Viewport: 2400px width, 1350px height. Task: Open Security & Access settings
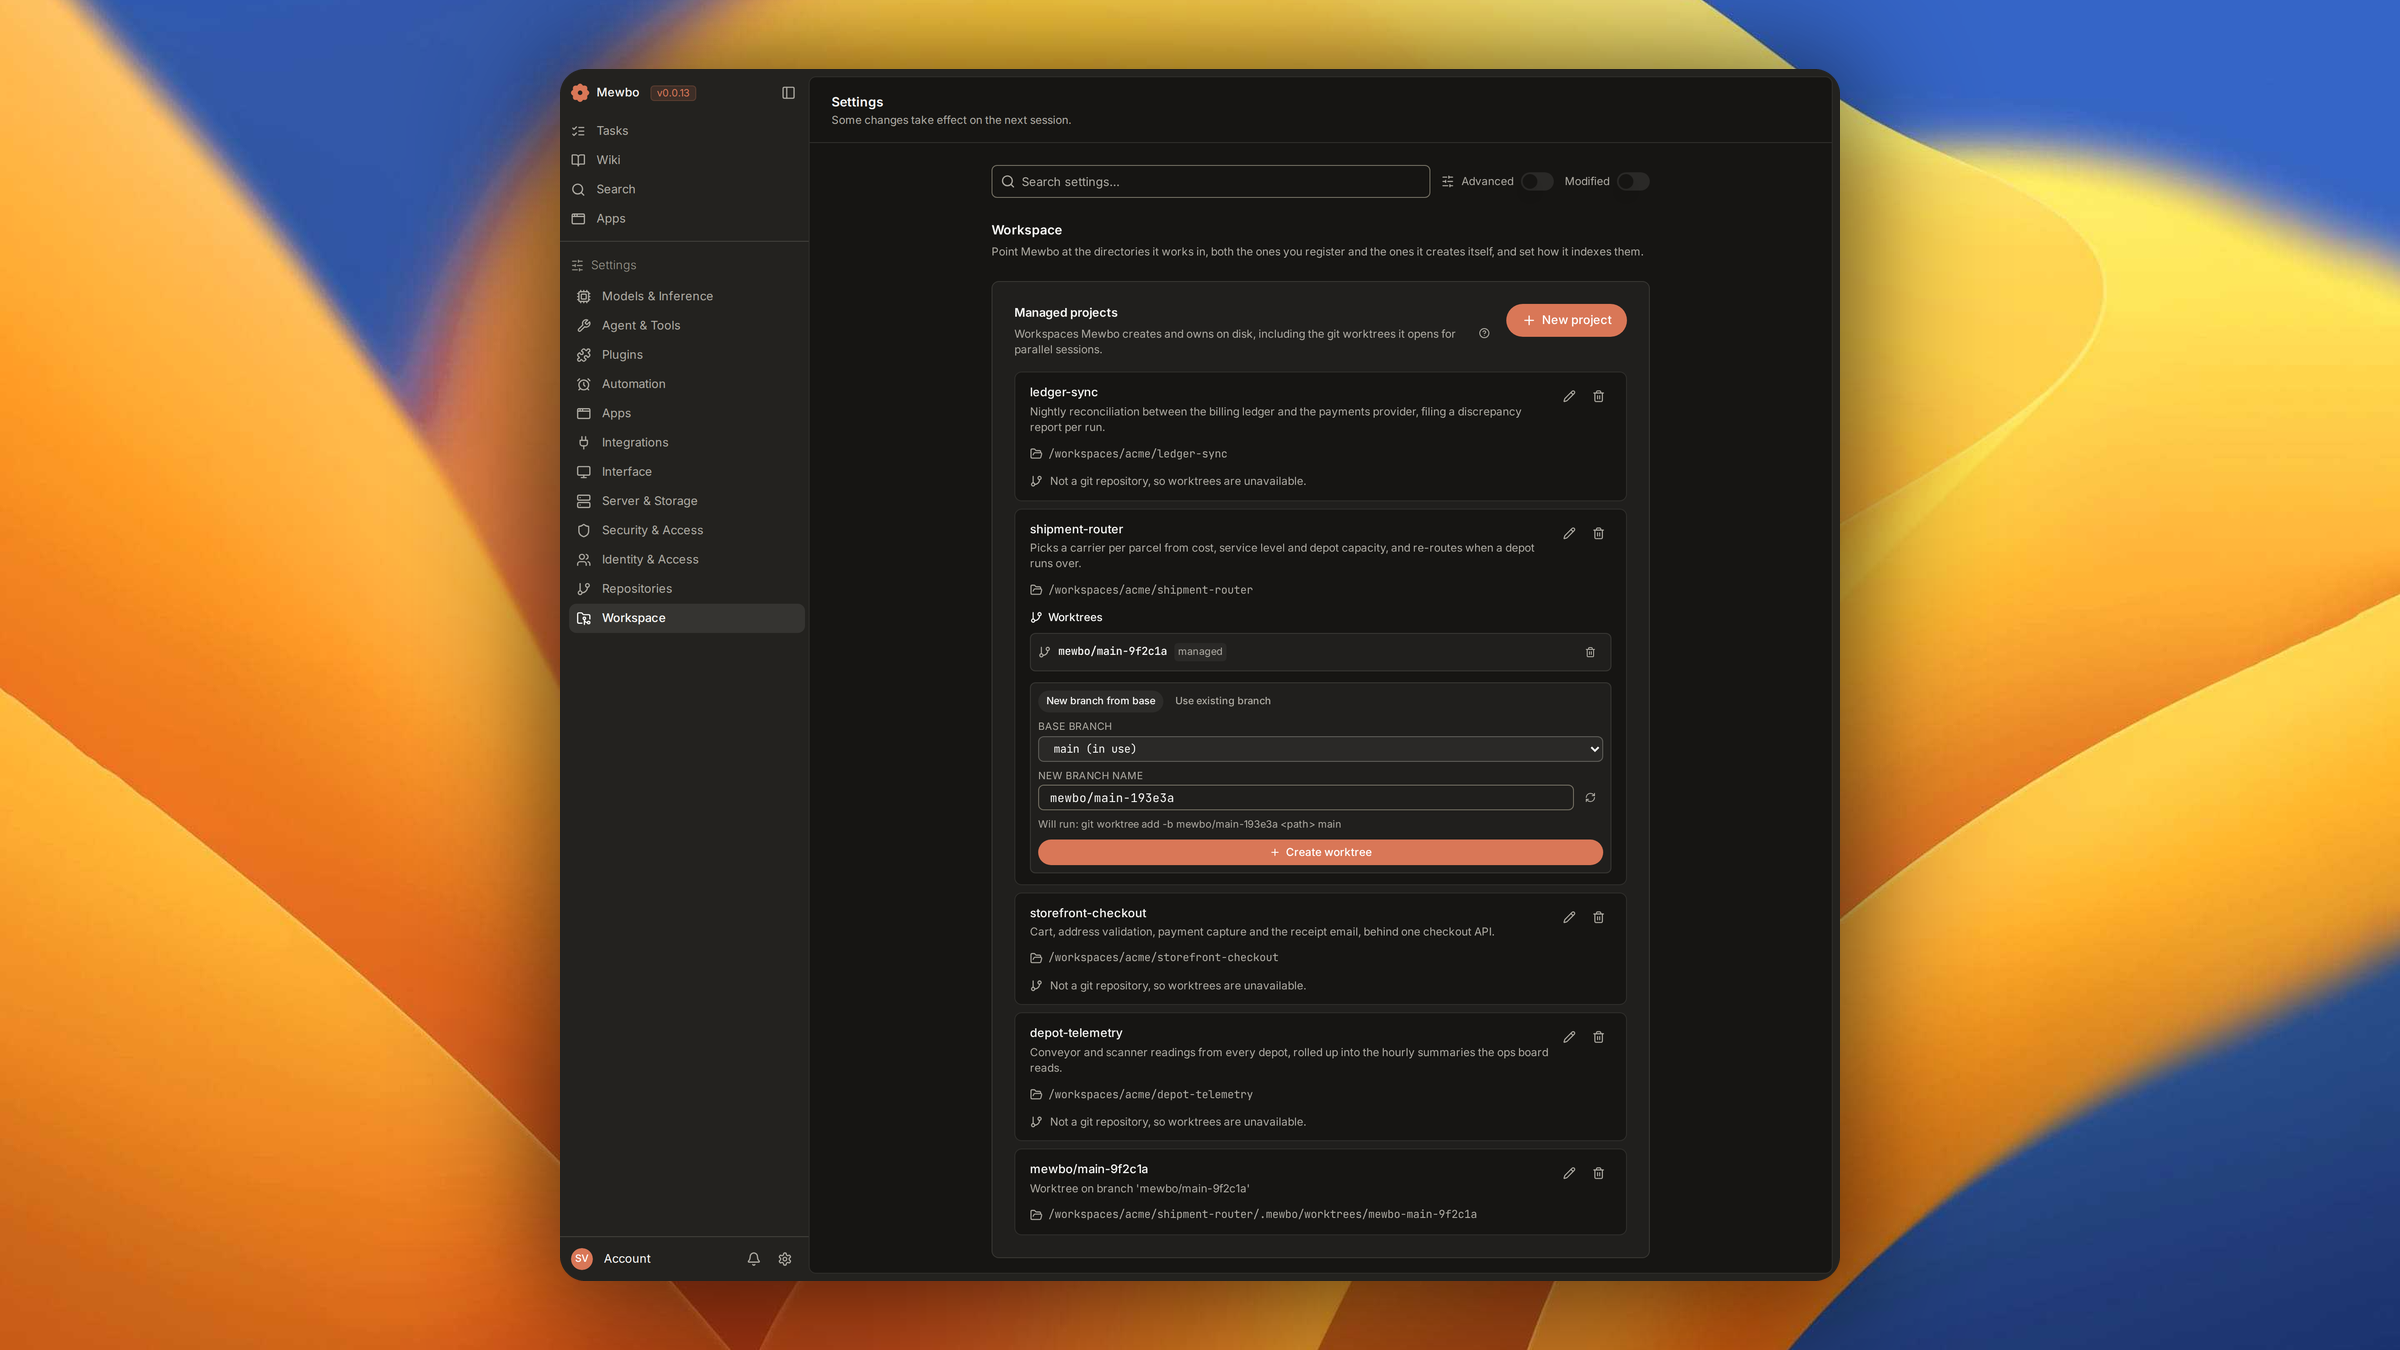[x=686, y=531]
